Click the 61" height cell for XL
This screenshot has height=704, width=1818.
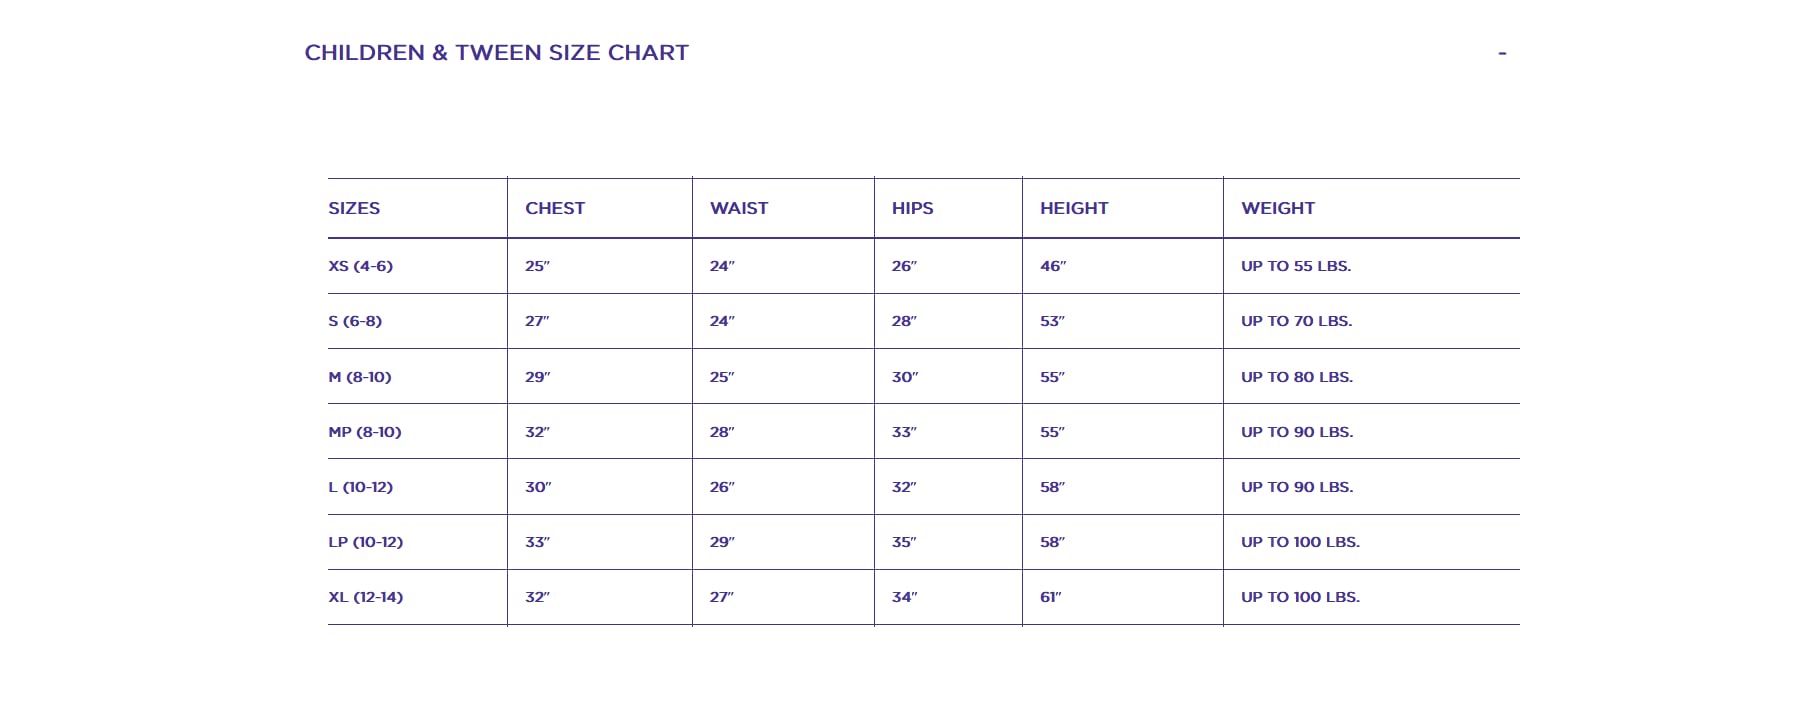(x=1051, y=597)
